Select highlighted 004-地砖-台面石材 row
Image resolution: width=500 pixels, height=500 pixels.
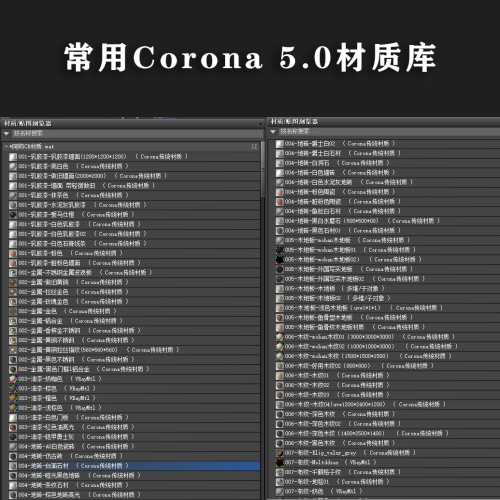coord(134,466)
